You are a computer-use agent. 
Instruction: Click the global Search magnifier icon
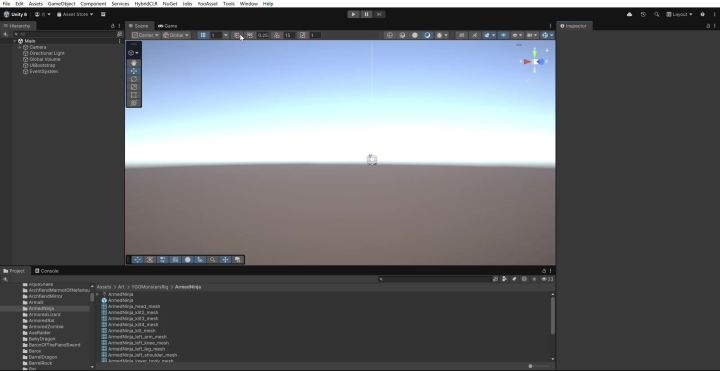657,14
